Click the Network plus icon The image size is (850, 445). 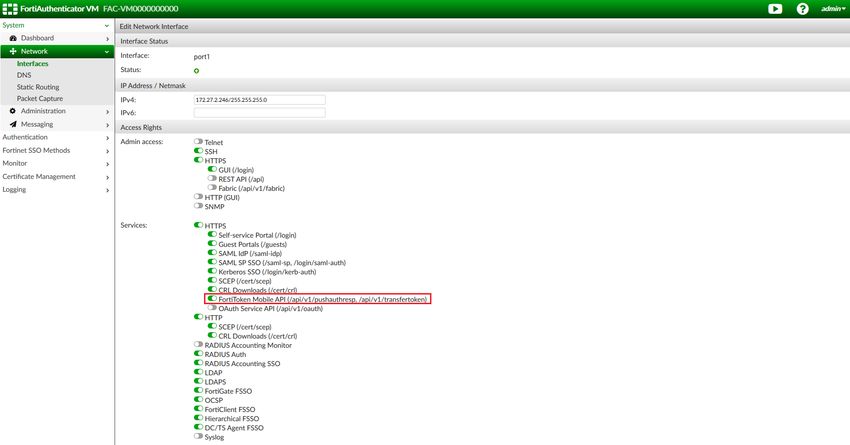pyautogui.click(x=13, y=51)
